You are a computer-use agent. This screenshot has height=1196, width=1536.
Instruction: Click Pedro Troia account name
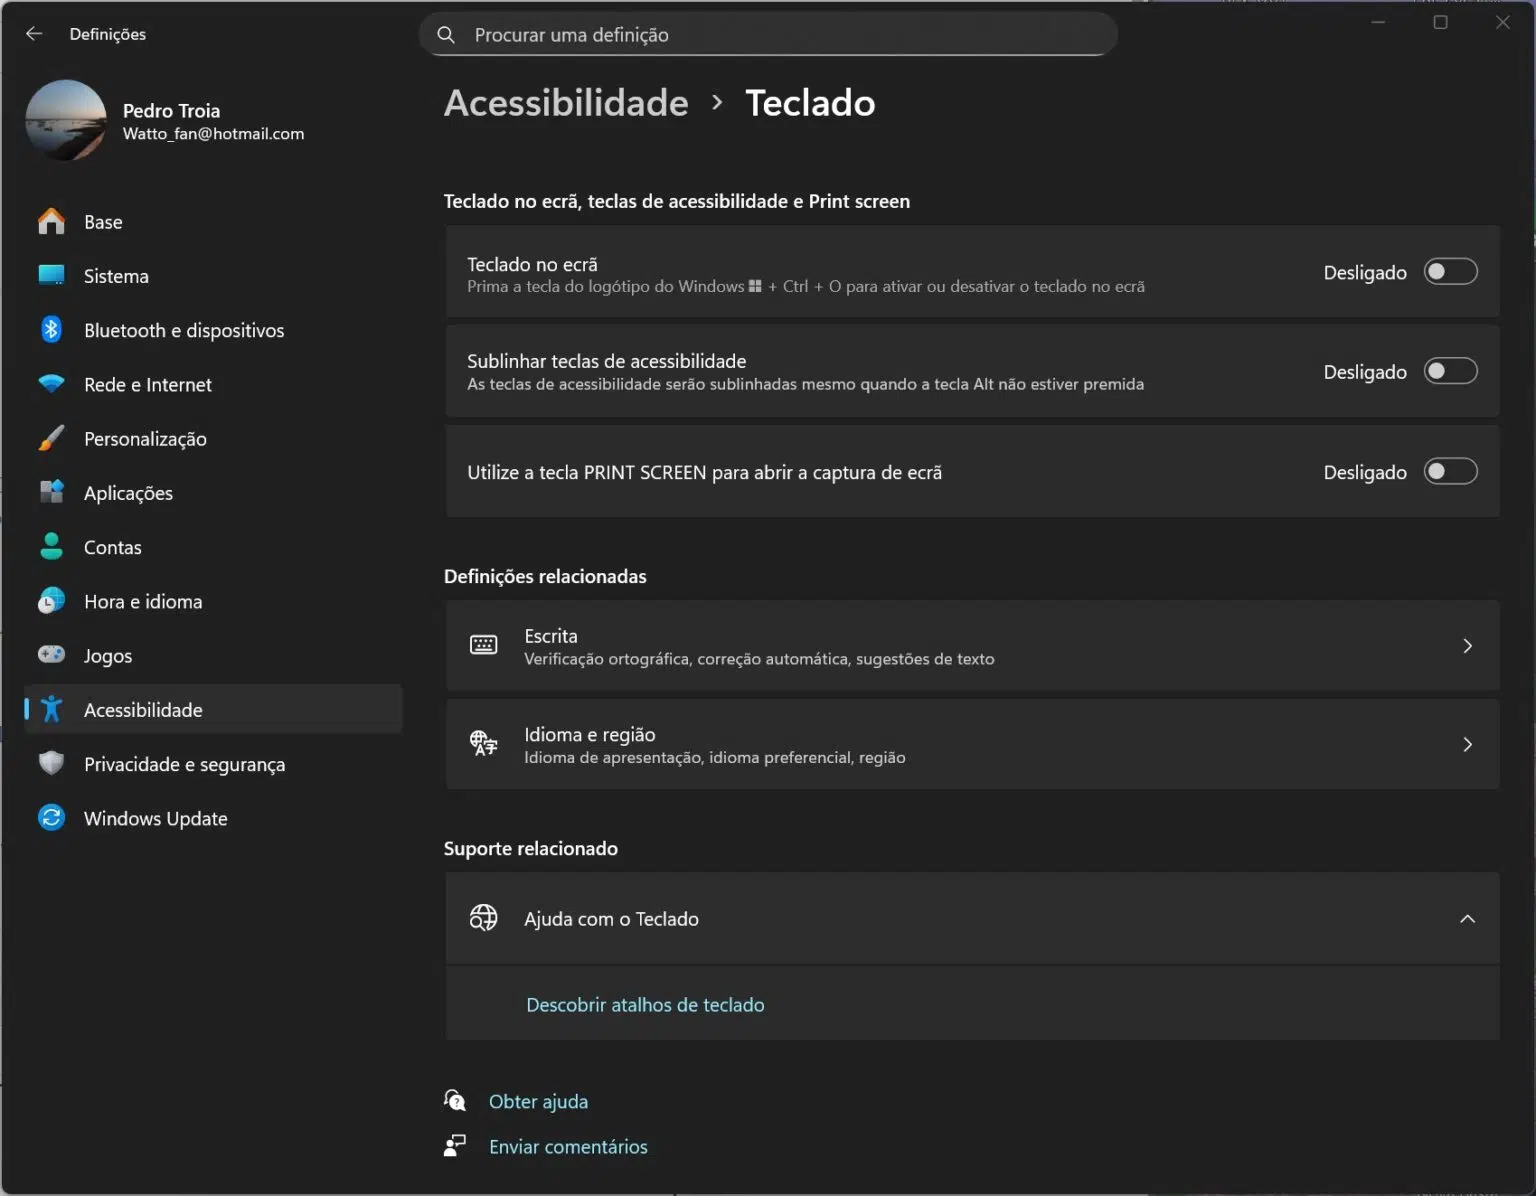click(171, 110)
